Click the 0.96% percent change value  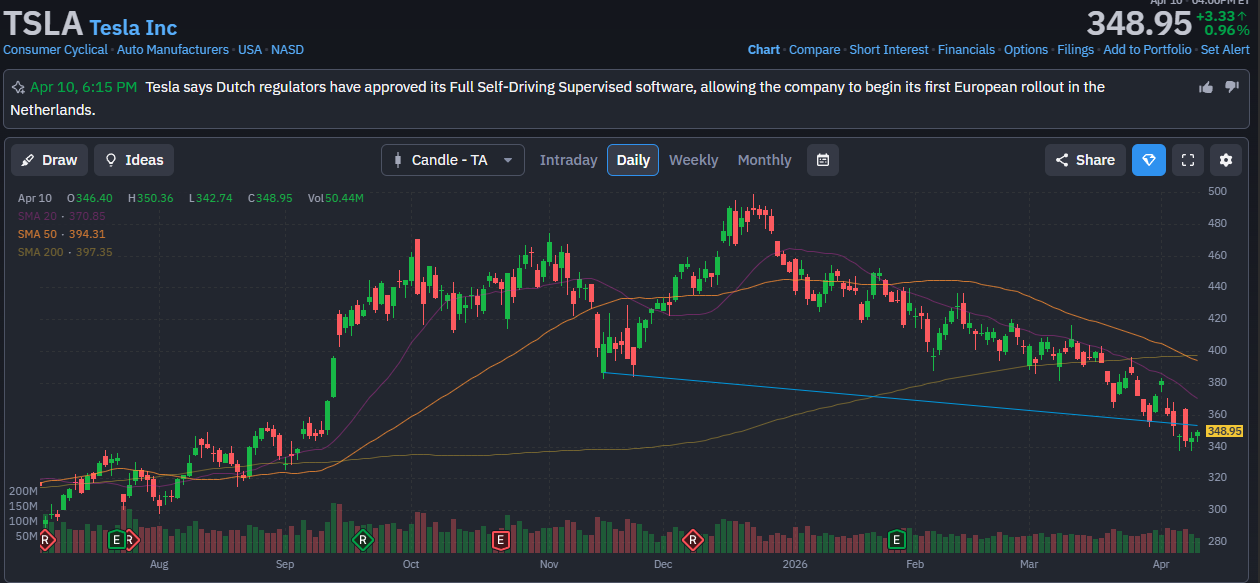click(1227, 30)
